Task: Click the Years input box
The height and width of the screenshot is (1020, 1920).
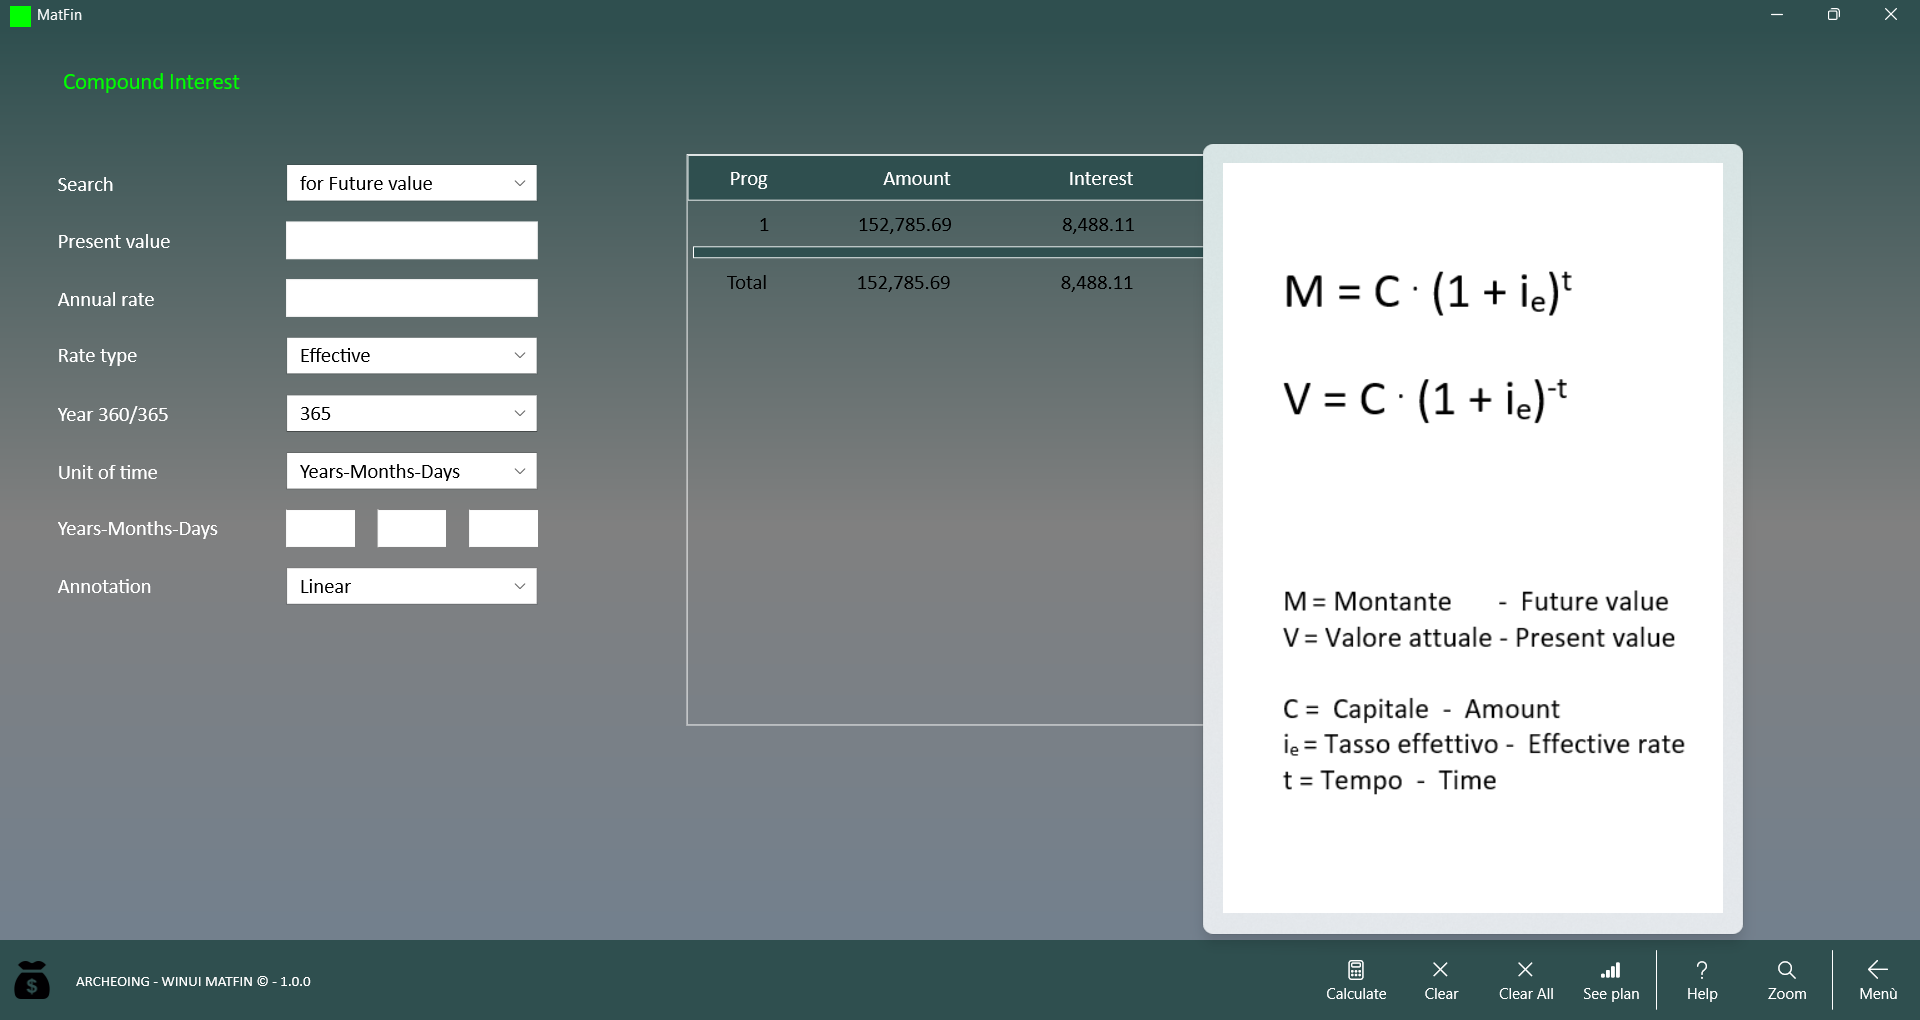Action: click(320, 528)
